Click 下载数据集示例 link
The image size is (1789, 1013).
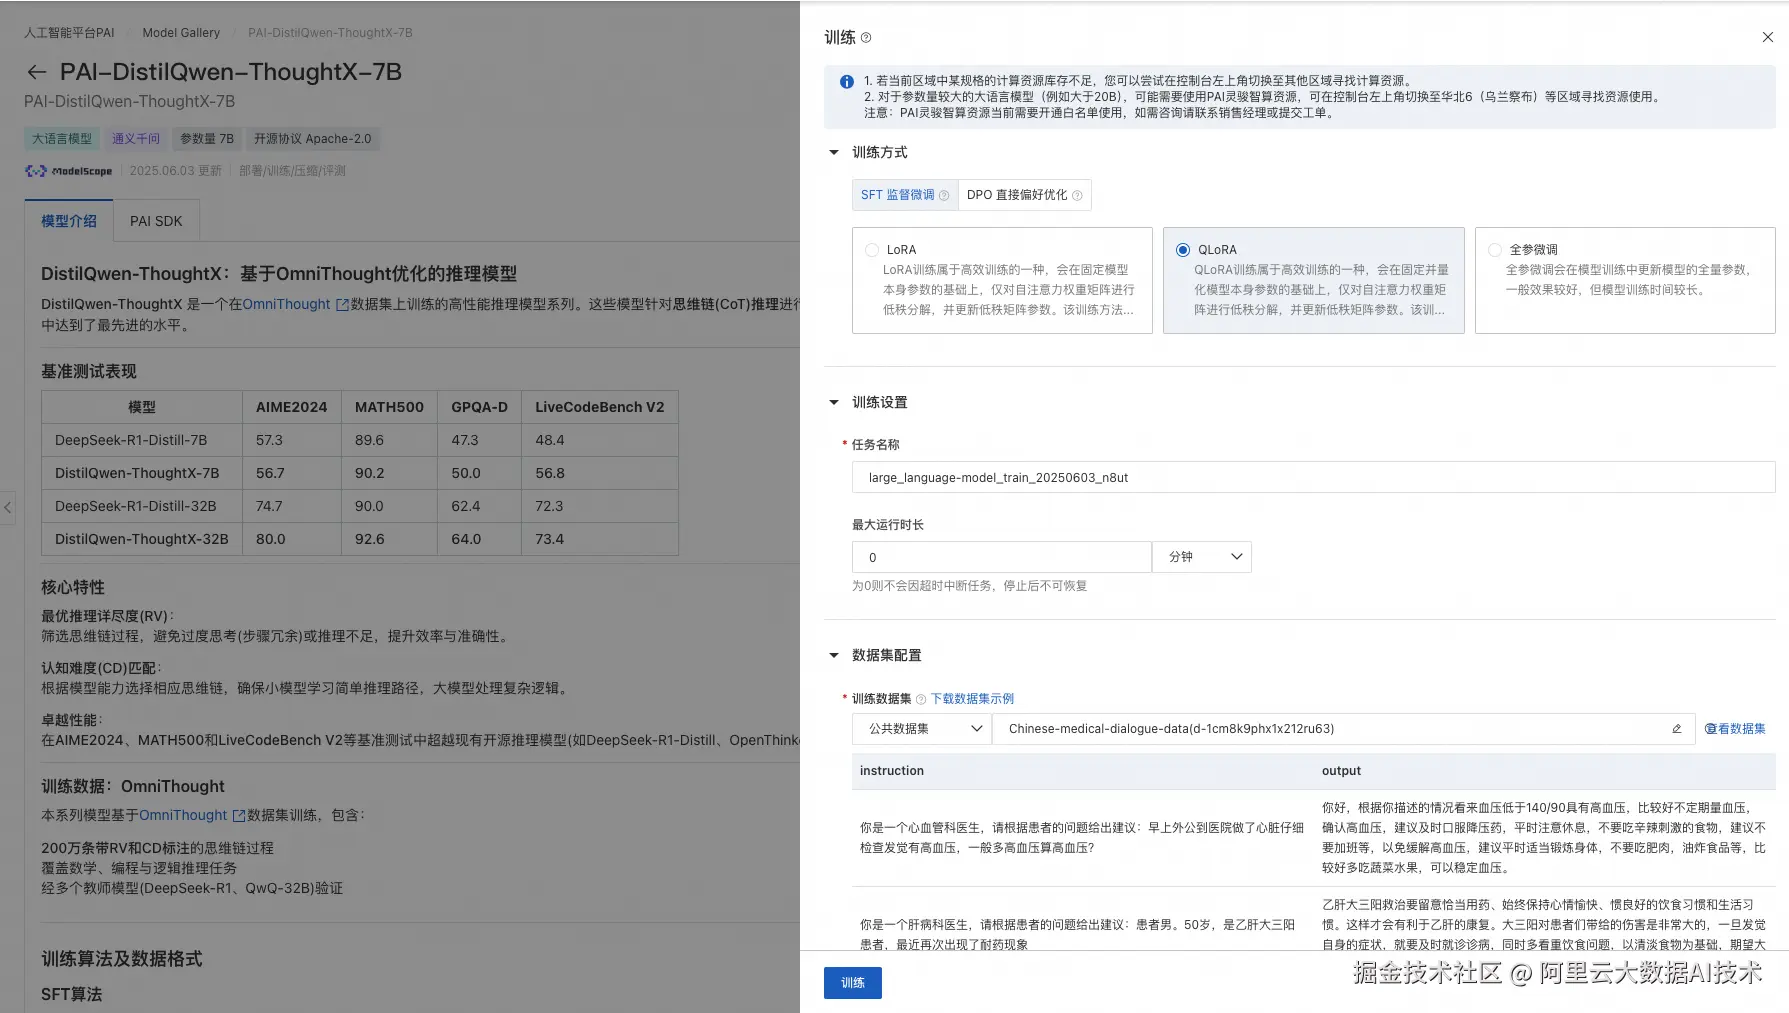pyautogui.click(x=972, y=699)
